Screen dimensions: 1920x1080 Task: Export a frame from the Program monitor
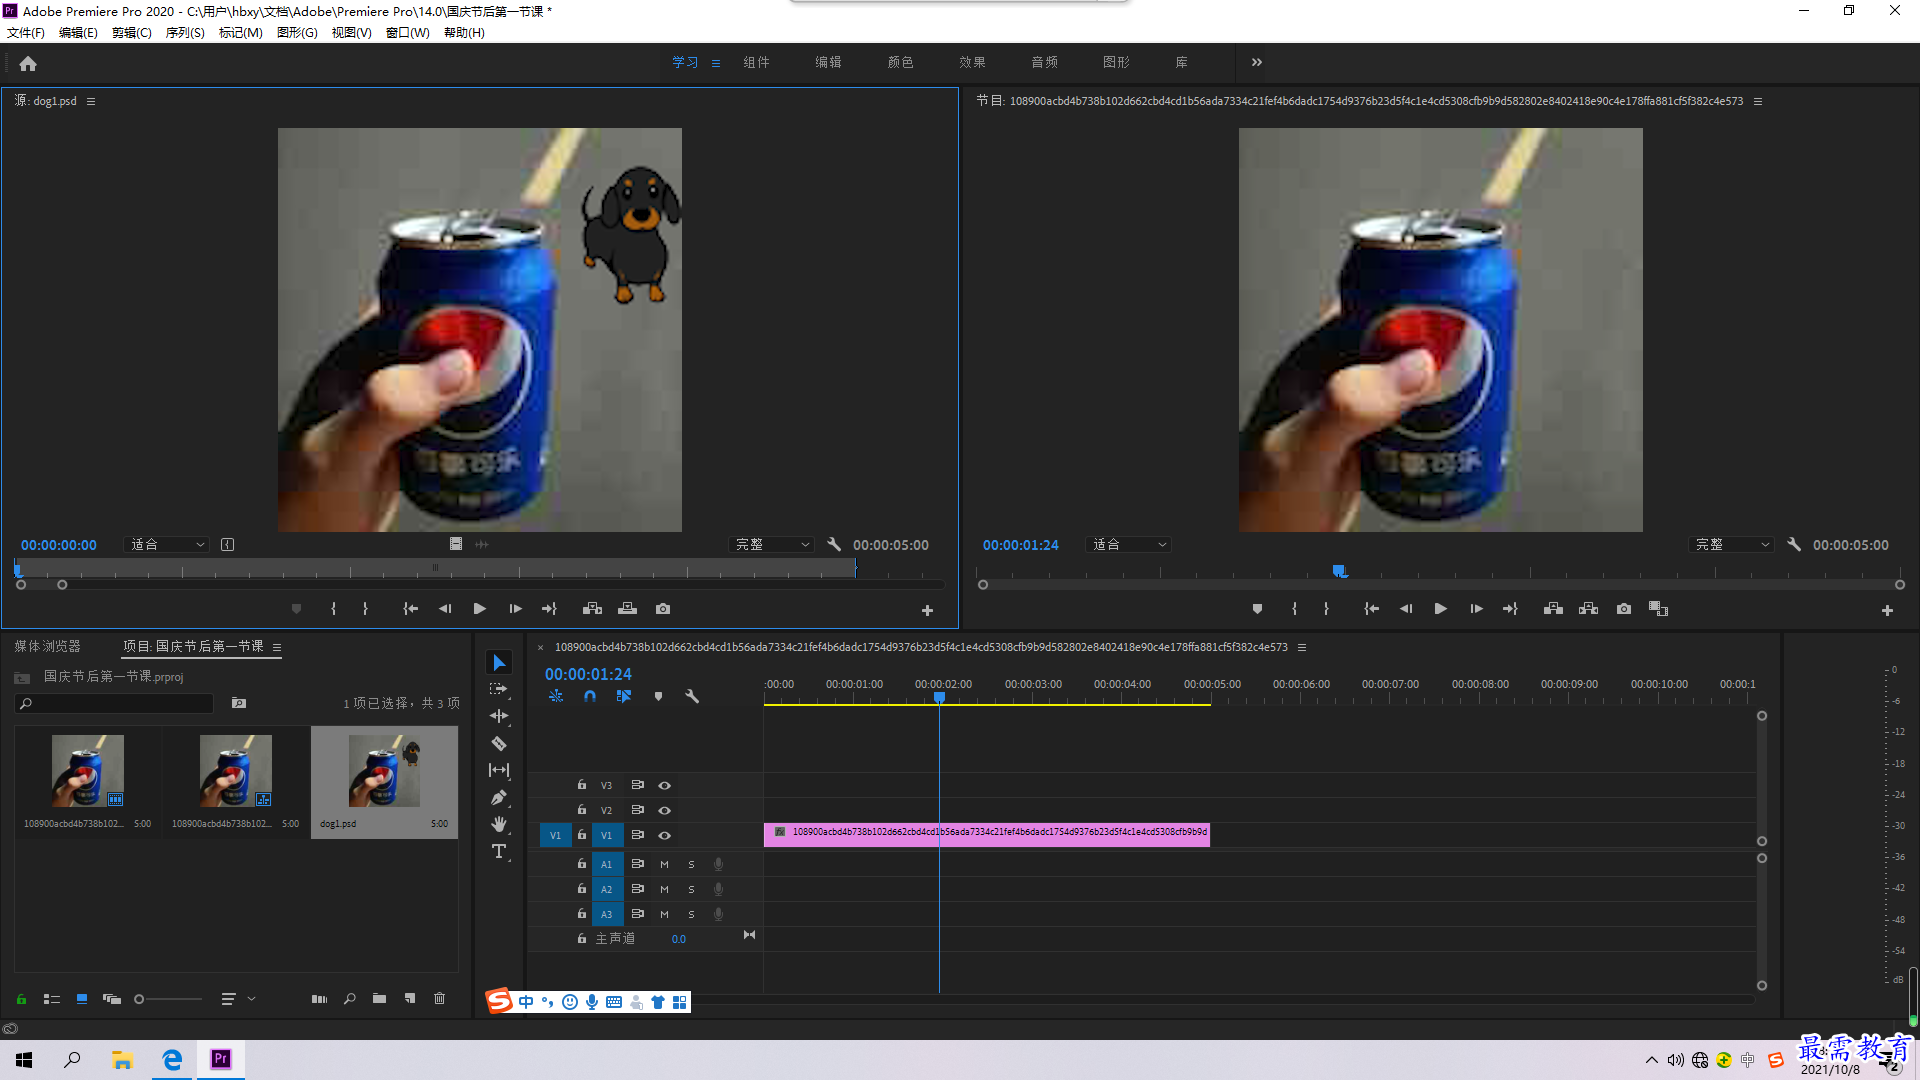pyautogui.click(x=1624, y=609)
